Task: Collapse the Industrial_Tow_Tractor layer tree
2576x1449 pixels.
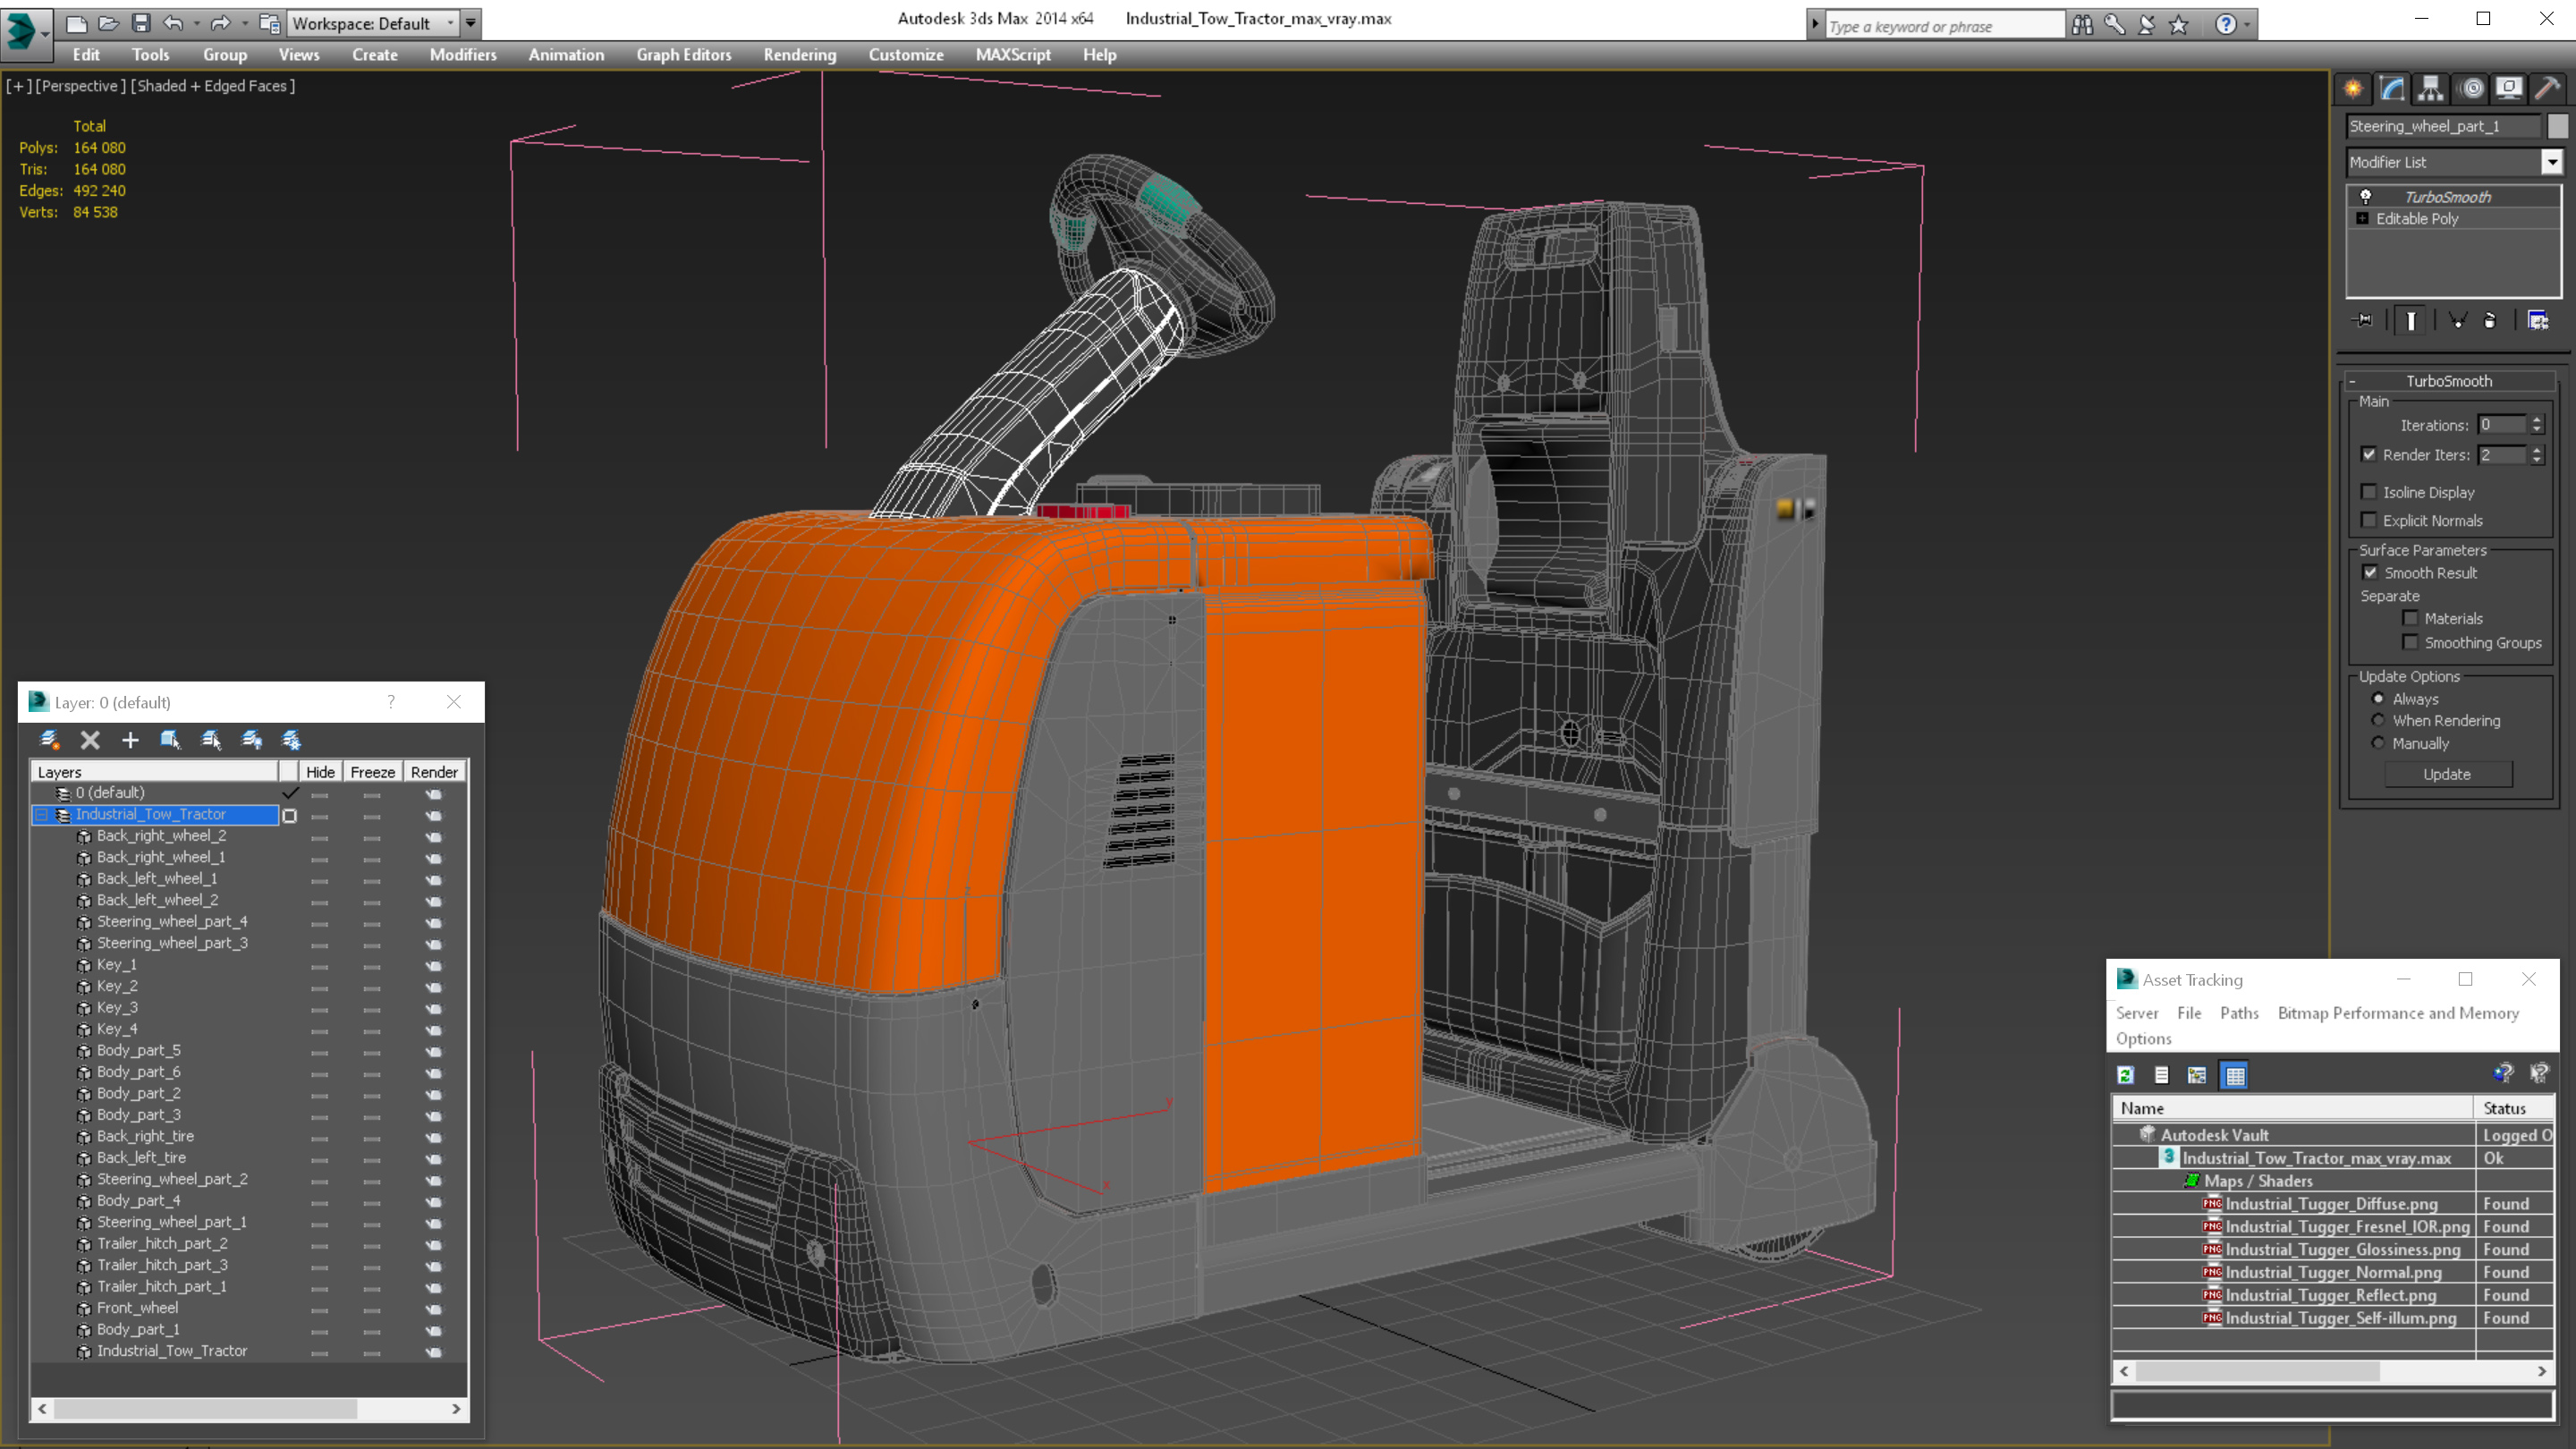Action: (42, 815)
